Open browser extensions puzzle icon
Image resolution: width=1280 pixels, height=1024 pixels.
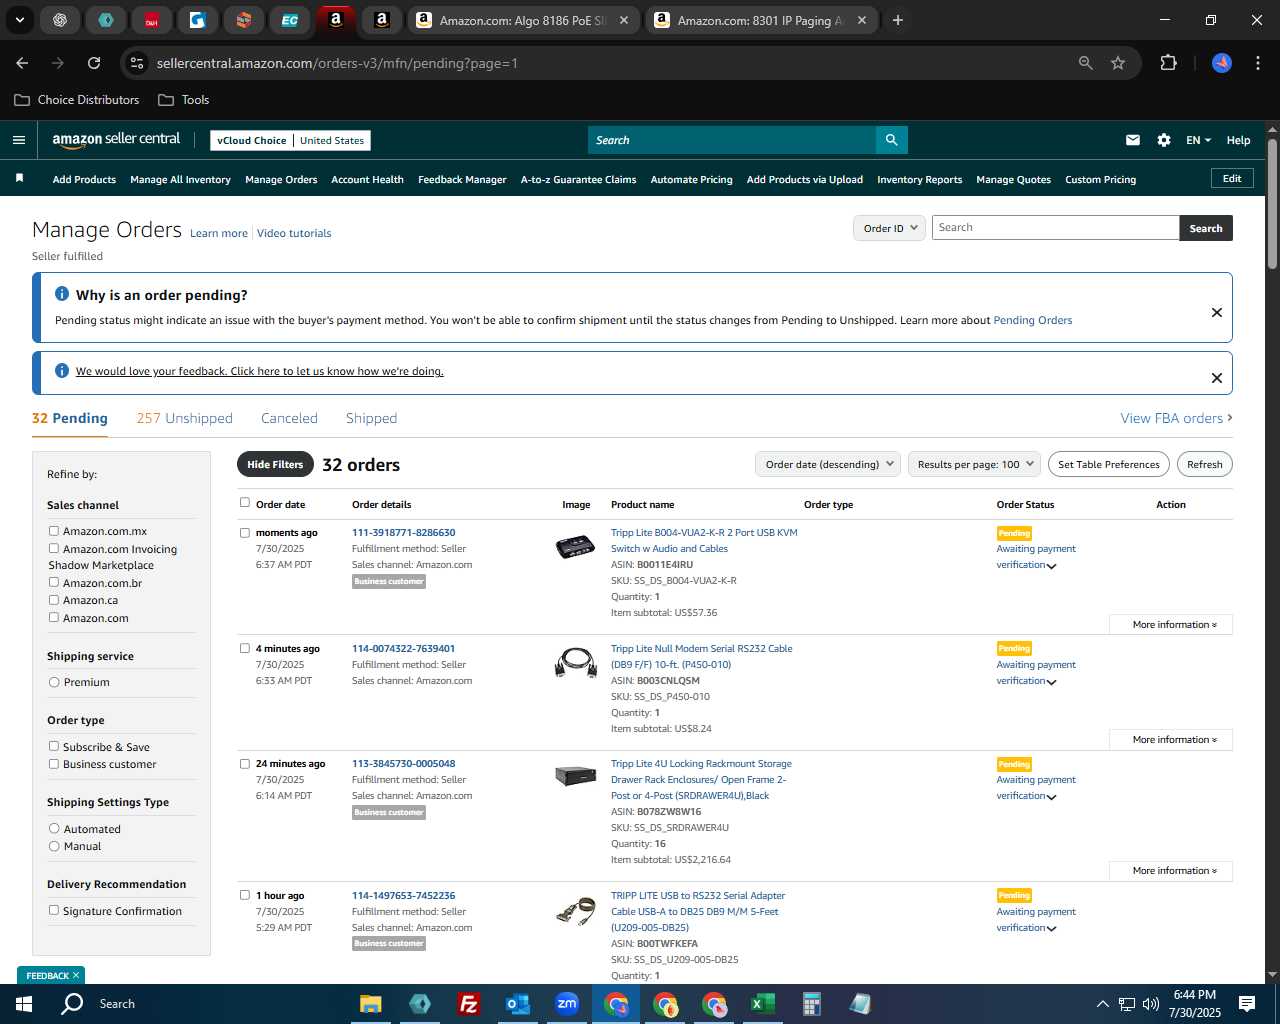[1168, 63]
